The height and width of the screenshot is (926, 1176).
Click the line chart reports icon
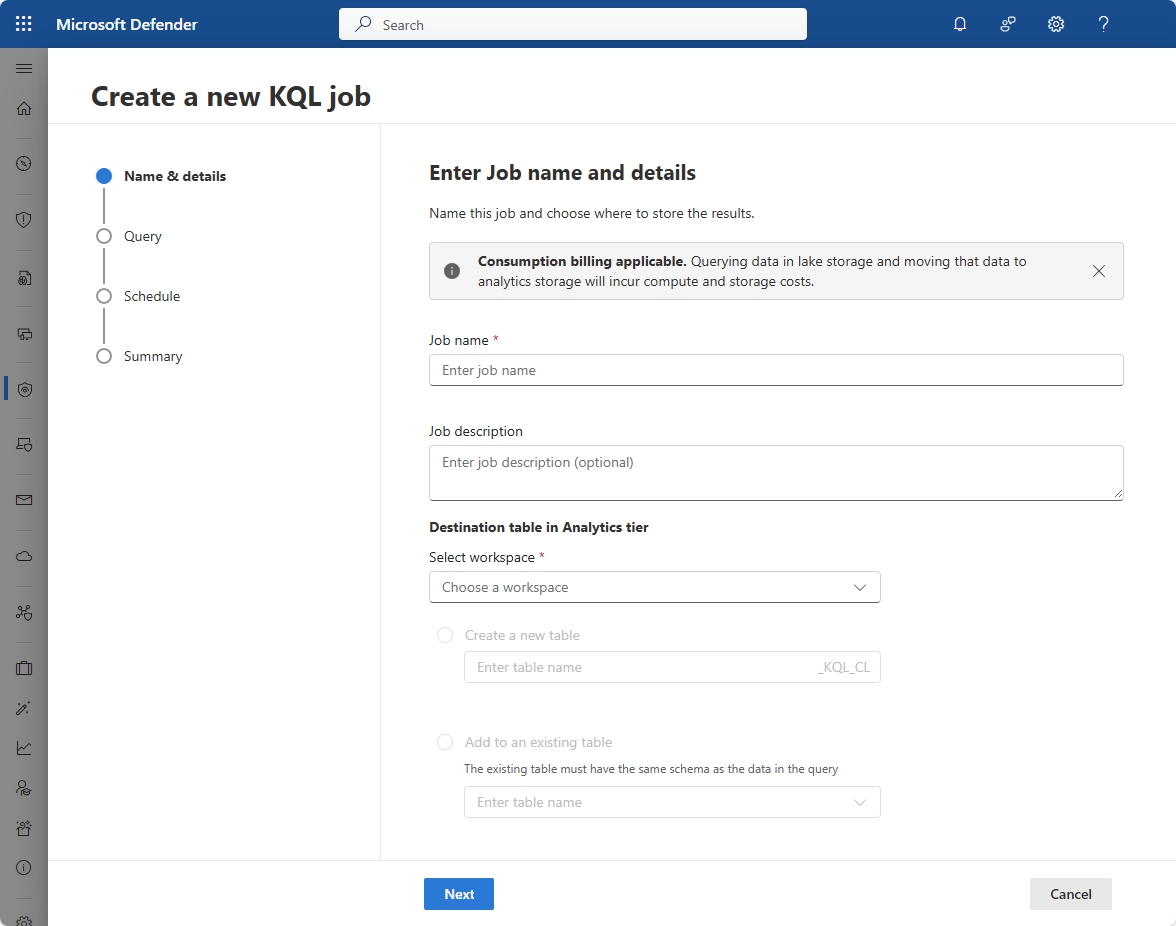coord(24,748)
